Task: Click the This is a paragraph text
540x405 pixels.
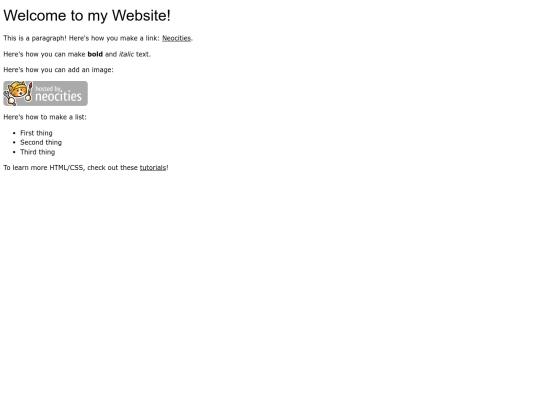Action: [35, 38]
